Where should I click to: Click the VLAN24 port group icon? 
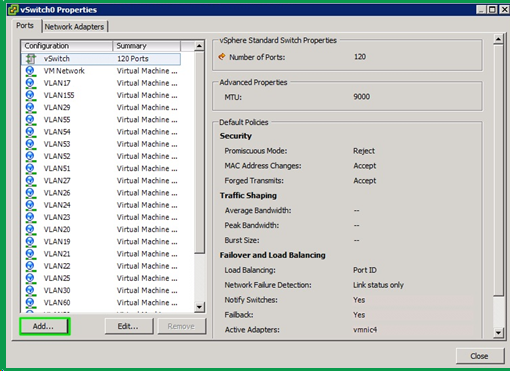point(30,205)
